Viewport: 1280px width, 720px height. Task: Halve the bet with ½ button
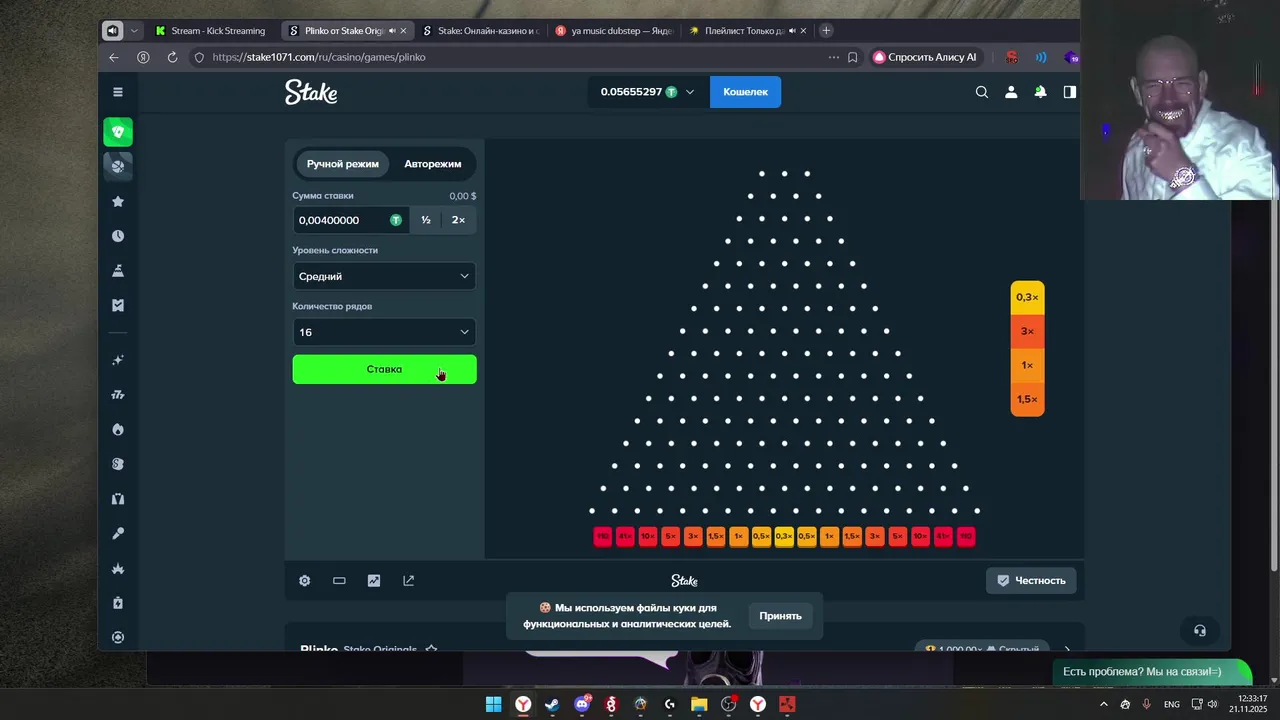[426, 220]
